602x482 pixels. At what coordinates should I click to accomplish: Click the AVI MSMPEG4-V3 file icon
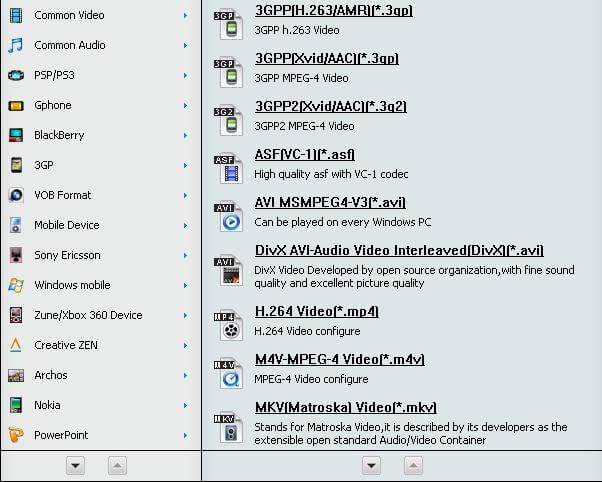pos(229,217)
